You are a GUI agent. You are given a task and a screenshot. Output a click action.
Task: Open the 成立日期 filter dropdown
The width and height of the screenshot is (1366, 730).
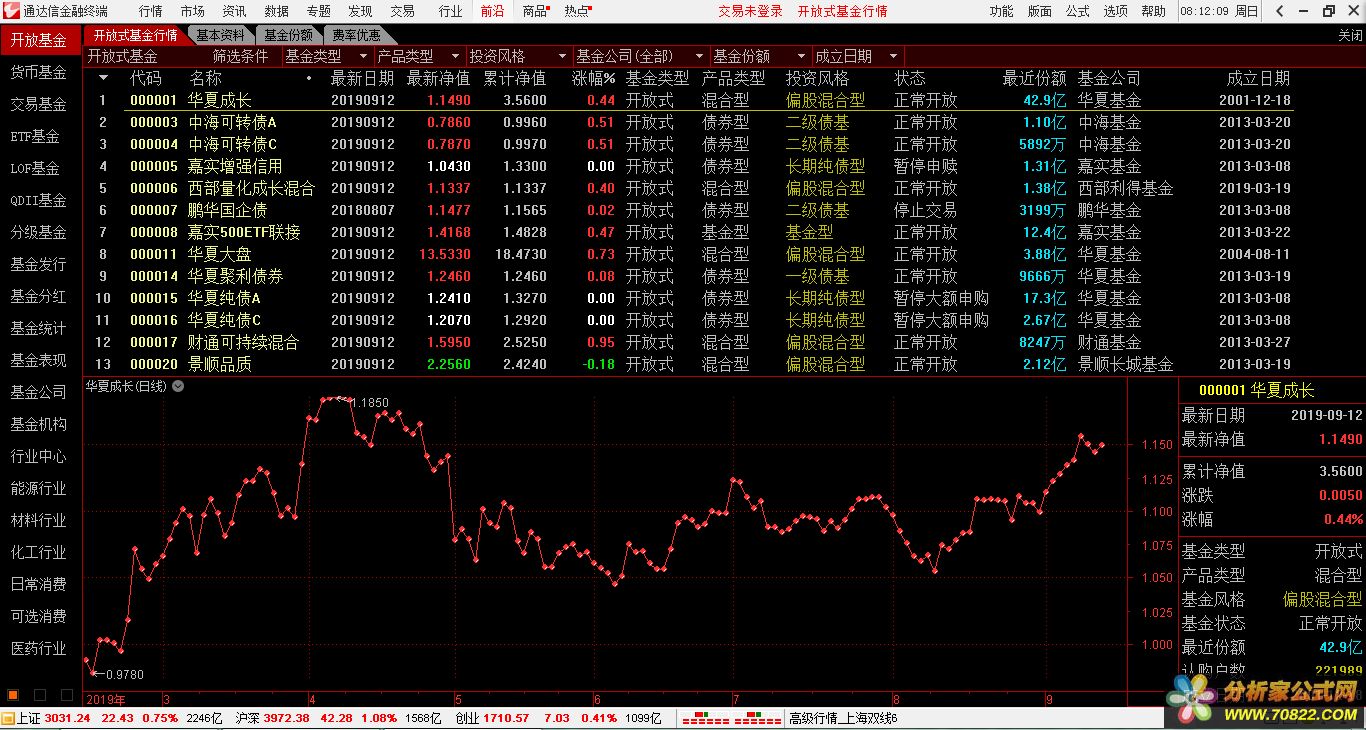pyautogui.click(x=857, y=56)
